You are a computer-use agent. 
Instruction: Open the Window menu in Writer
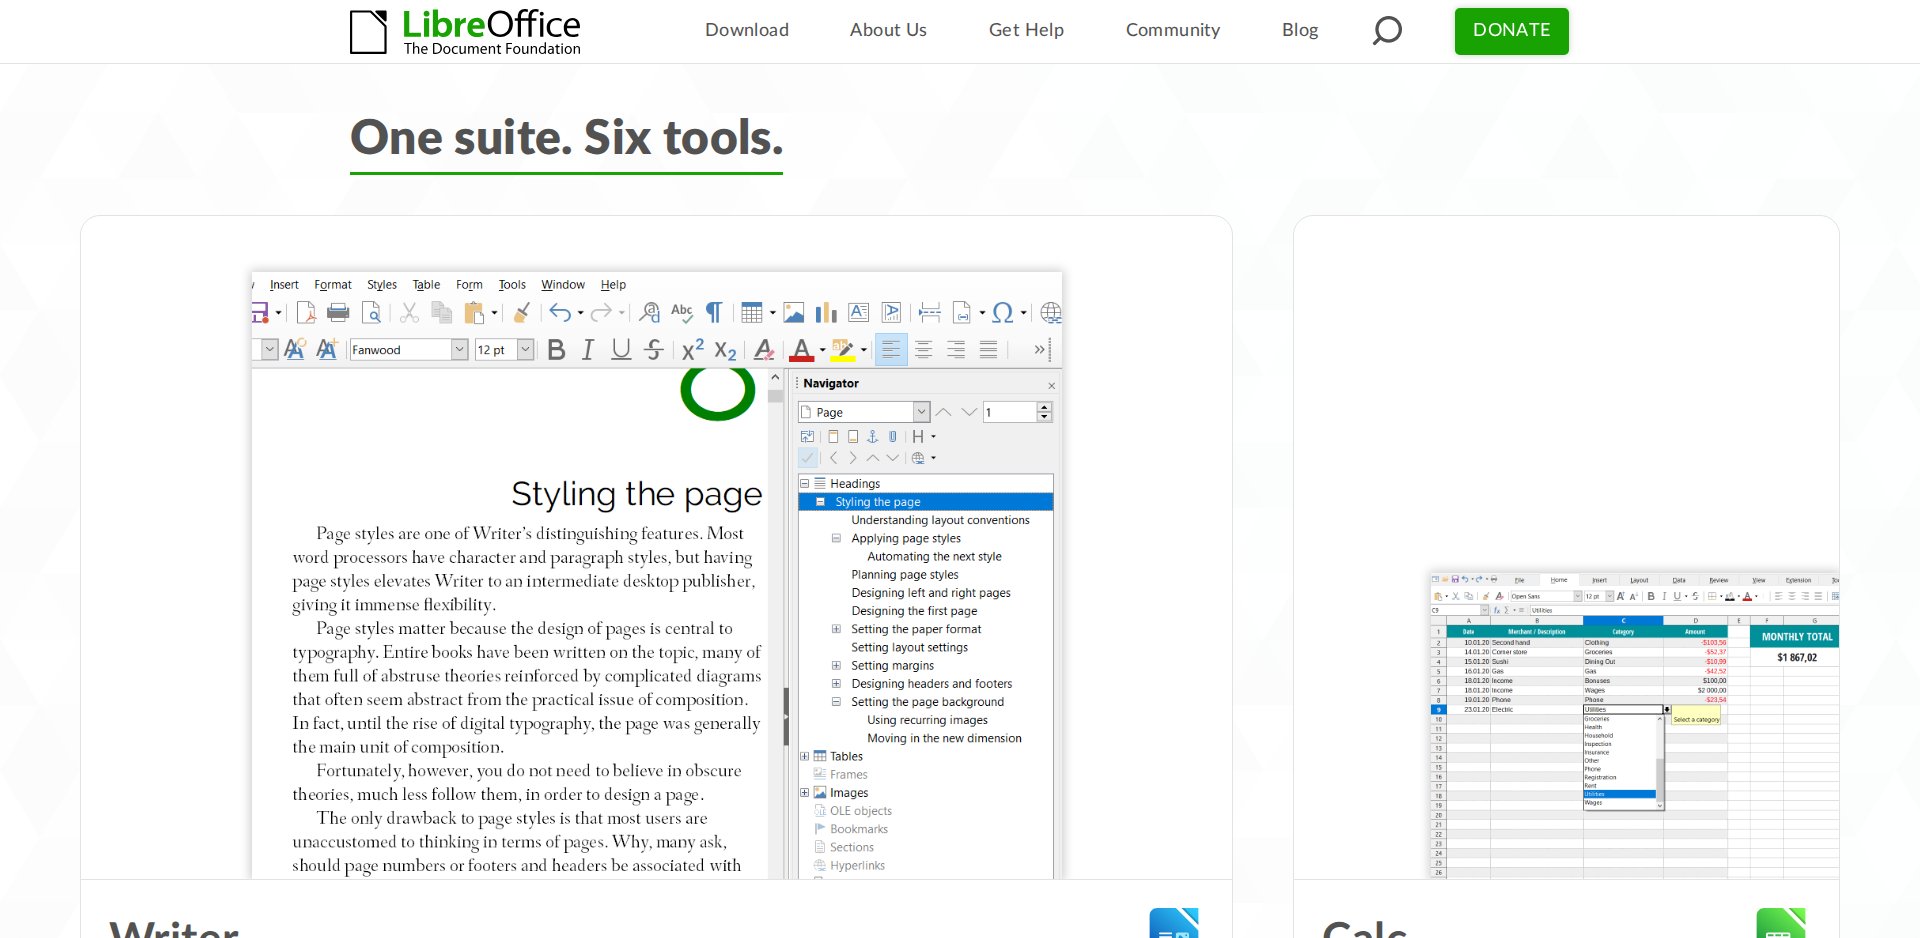pos(563,285)
